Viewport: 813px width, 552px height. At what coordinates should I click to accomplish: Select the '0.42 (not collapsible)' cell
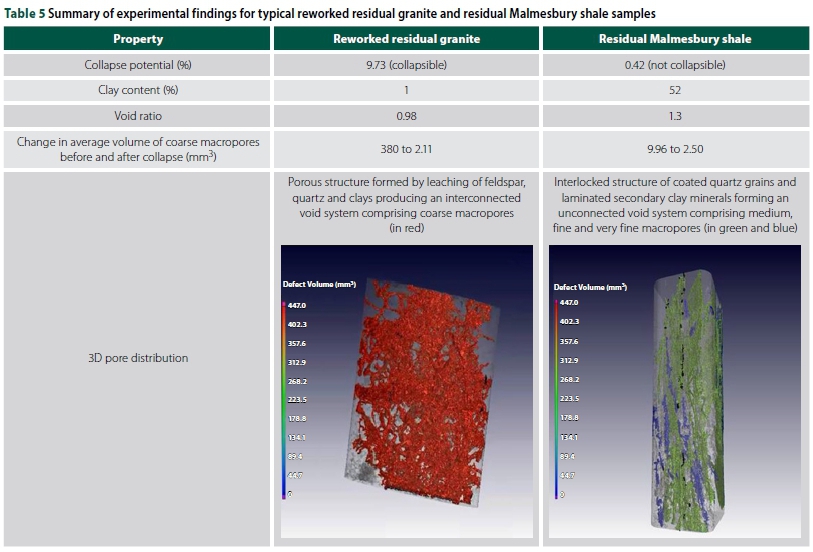675,65
